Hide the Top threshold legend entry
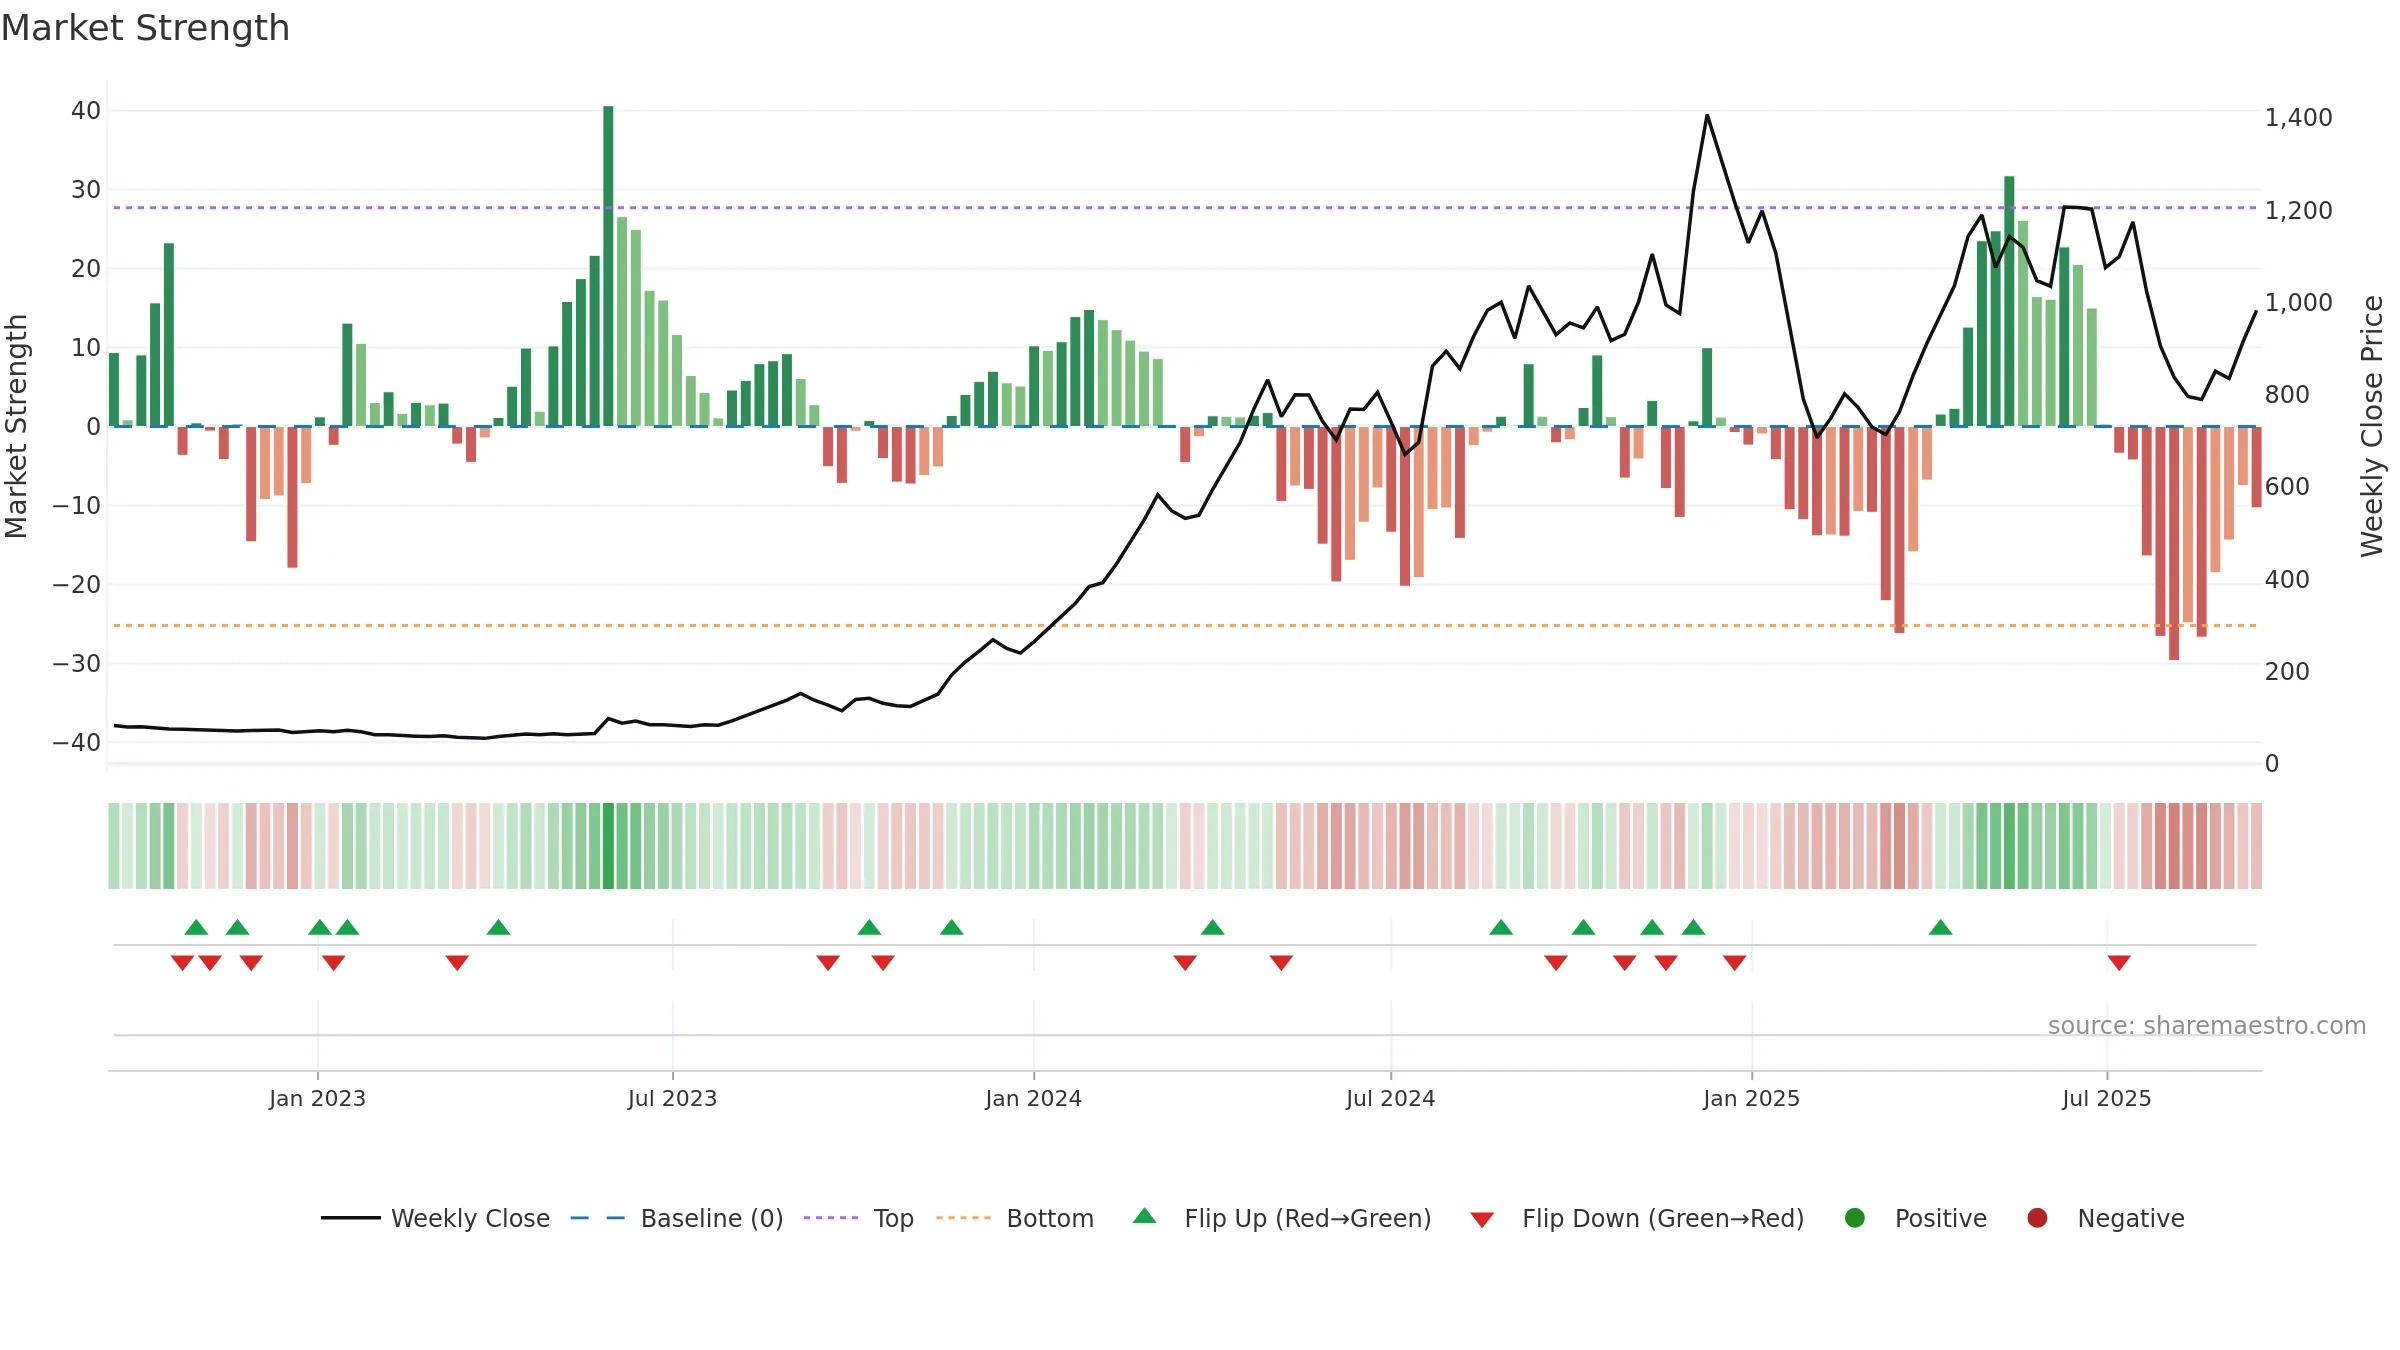Screen dimensions: 2400x1350 [859, 1218]
